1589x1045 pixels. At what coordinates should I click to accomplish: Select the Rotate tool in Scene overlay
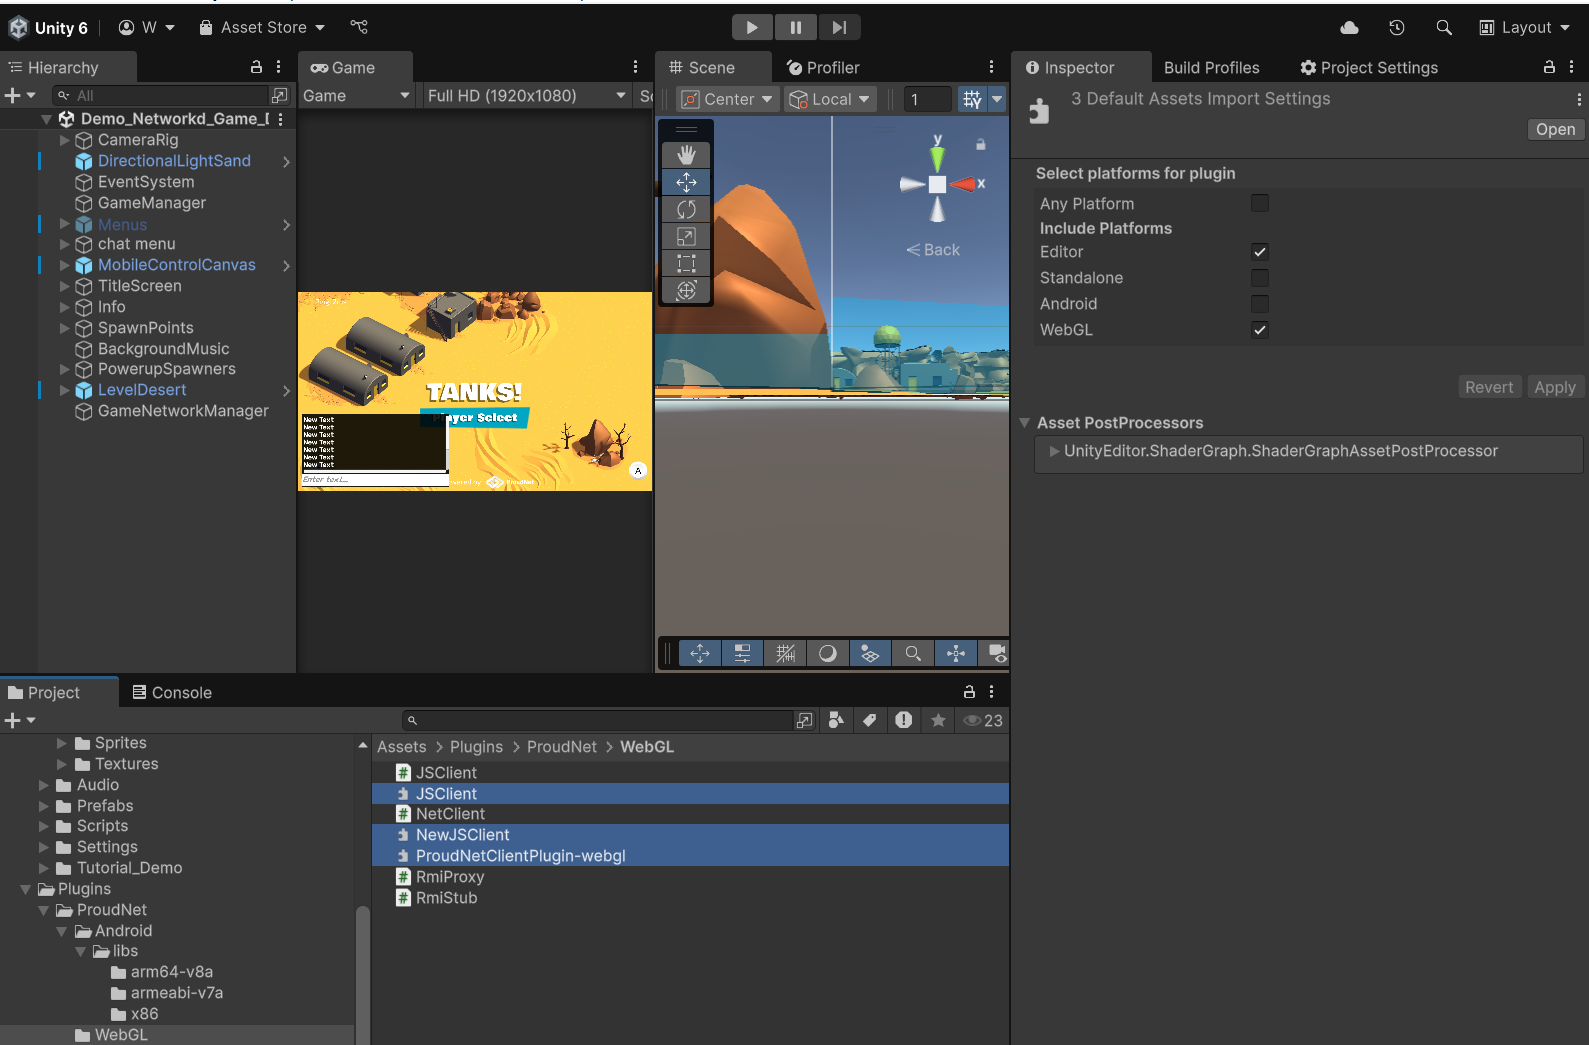[x=686, y=209]
